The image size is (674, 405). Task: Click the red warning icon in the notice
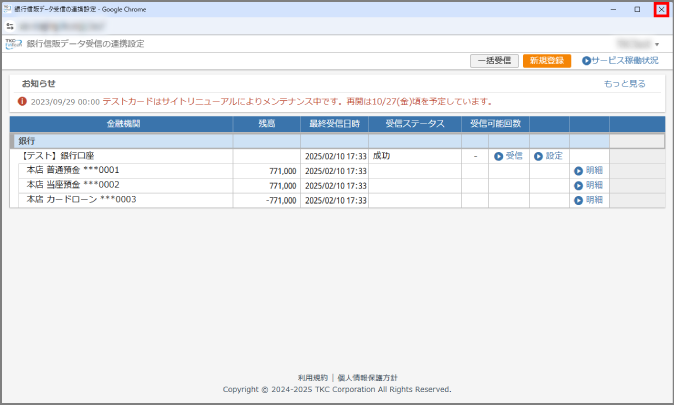point(22,102)
